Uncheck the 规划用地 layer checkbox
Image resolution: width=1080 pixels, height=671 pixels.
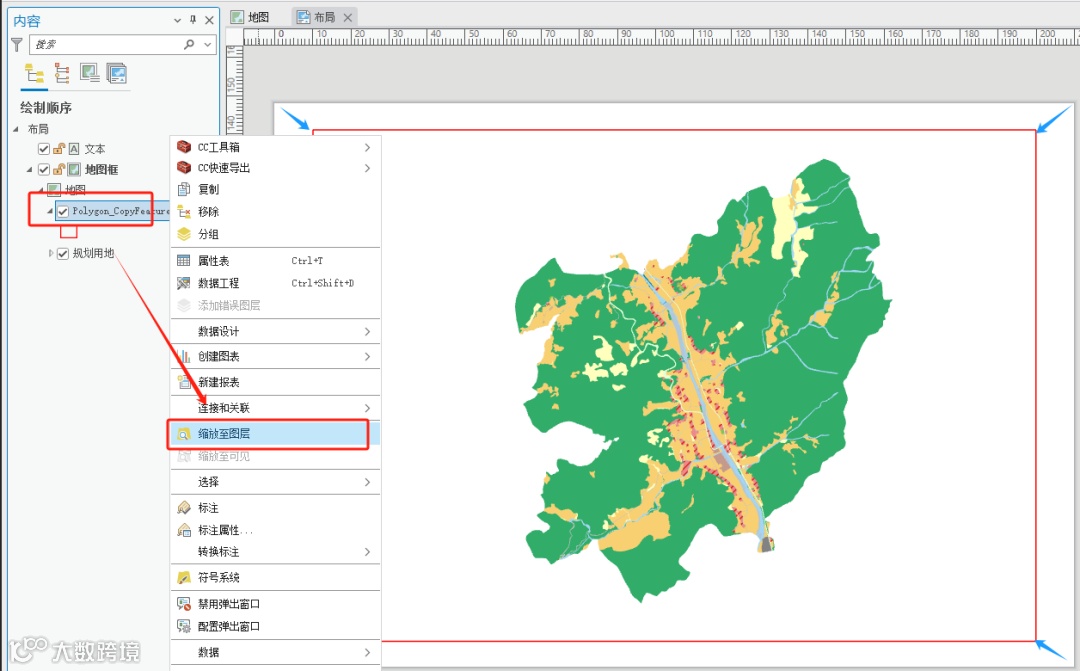[63, 253]
